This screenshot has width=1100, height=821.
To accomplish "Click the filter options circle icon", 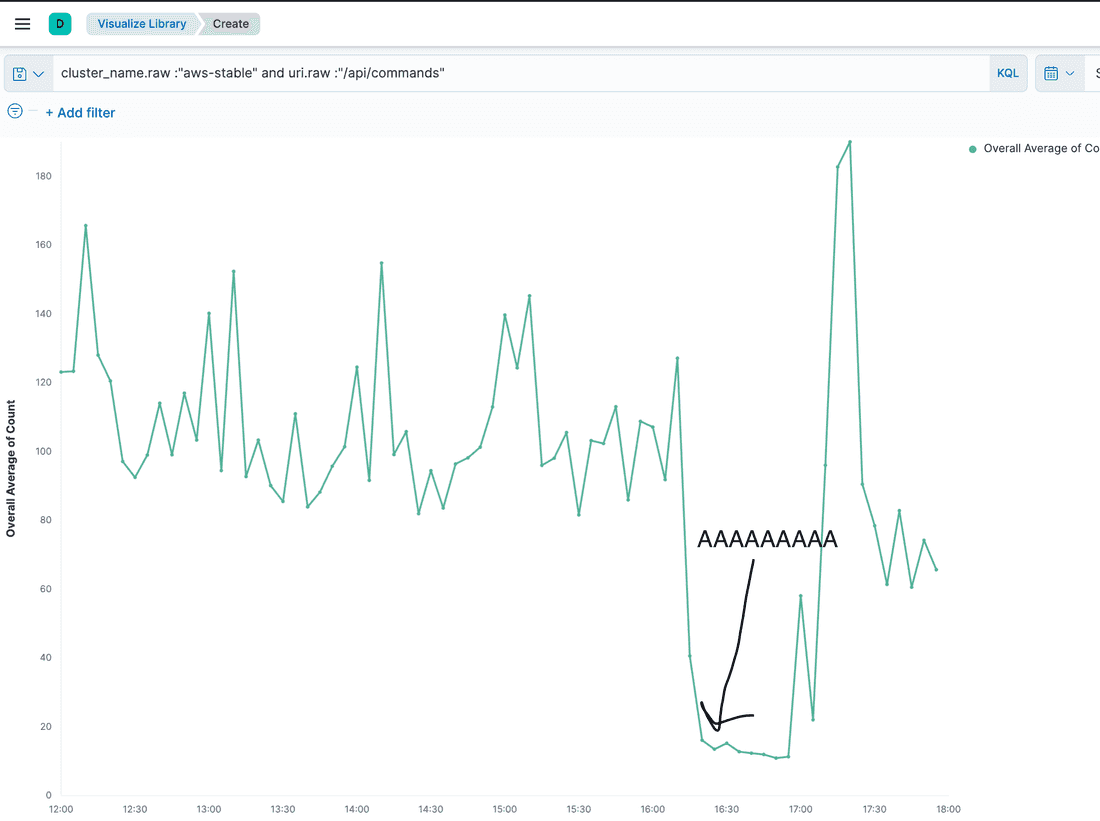I will pos(15,111).
